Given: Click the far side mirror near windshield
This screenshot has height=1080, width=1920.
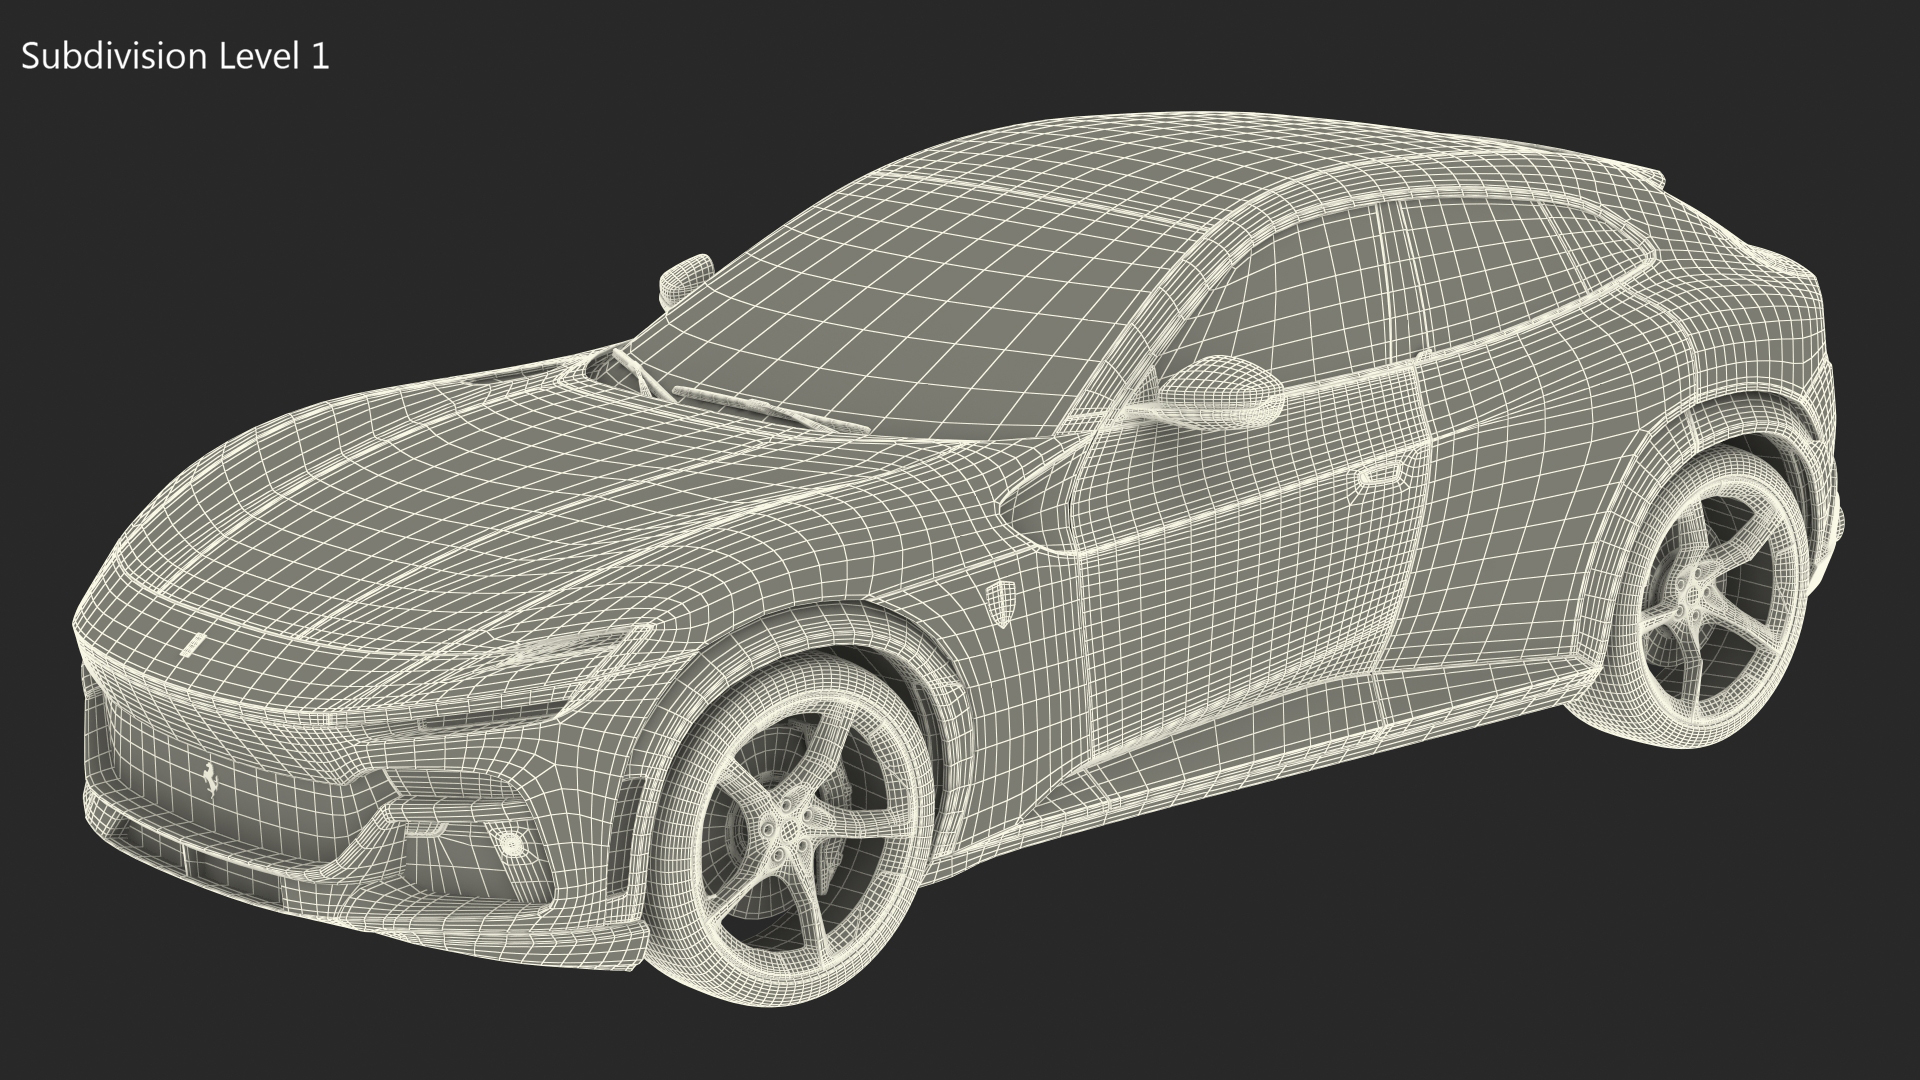Looking at the screenshot, I should [x=686, y=276].
